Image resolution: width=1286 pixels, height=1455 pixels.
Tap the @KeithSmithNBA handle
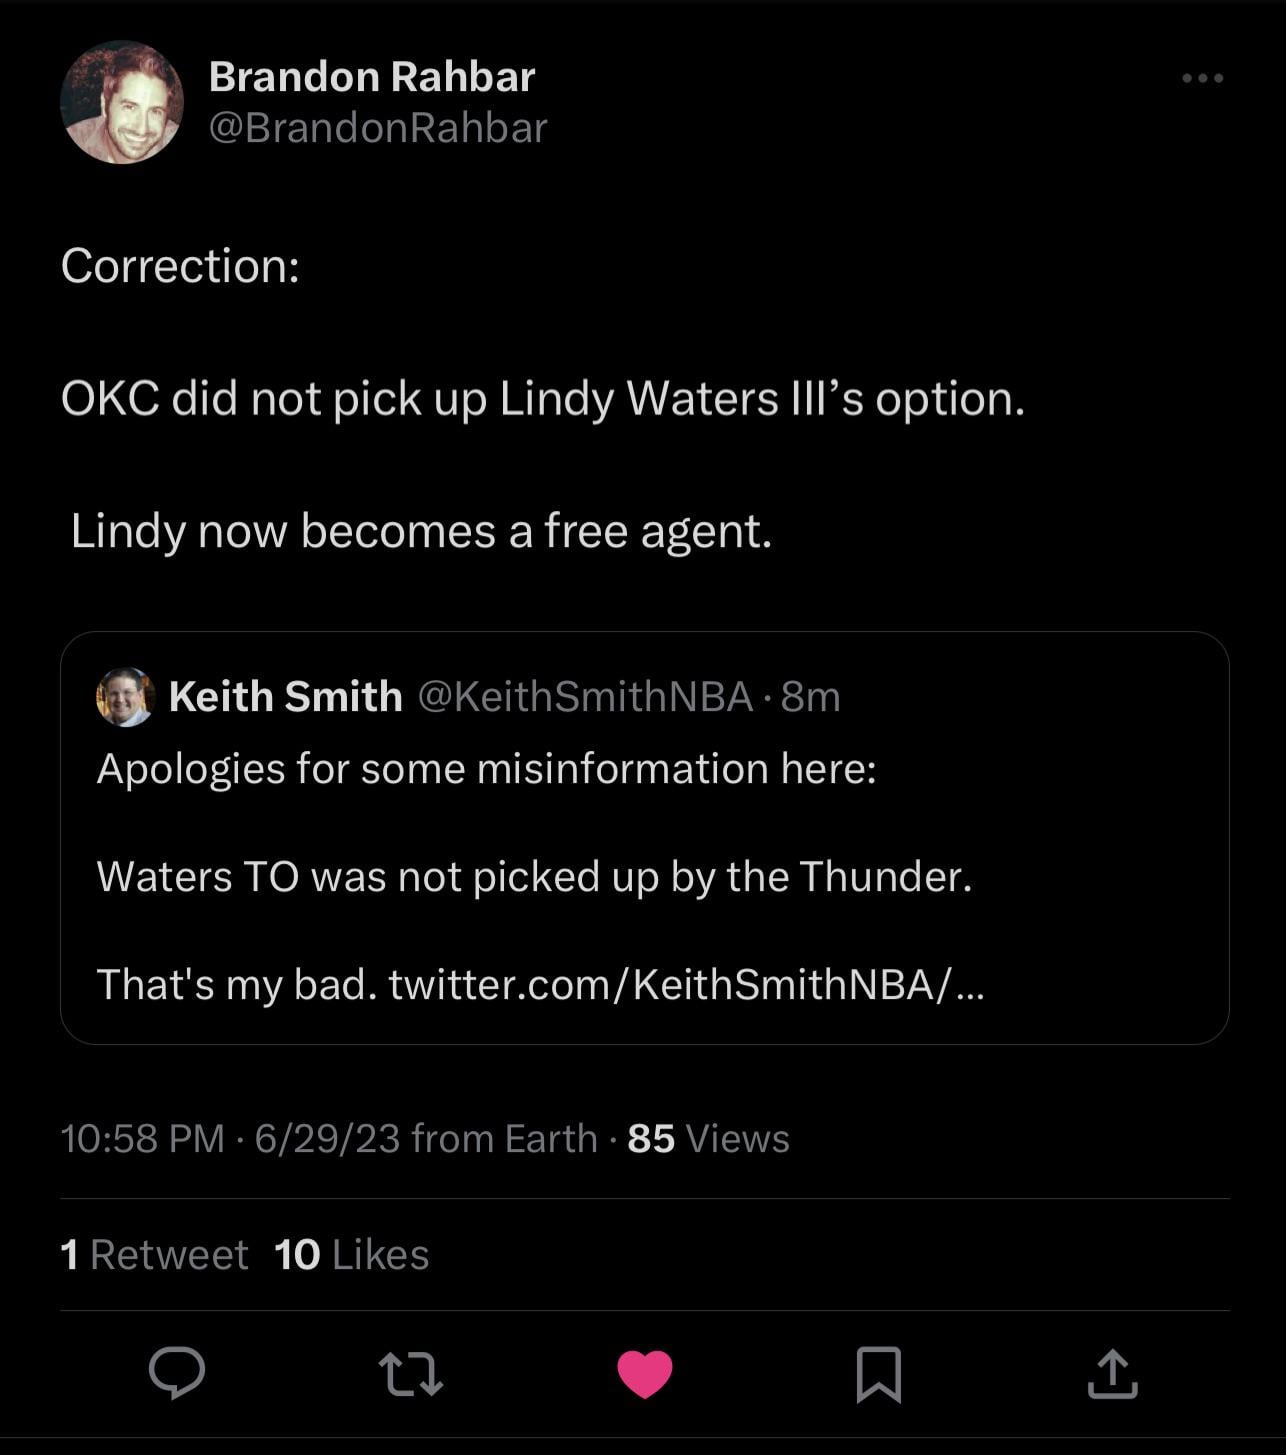point(584,696)
